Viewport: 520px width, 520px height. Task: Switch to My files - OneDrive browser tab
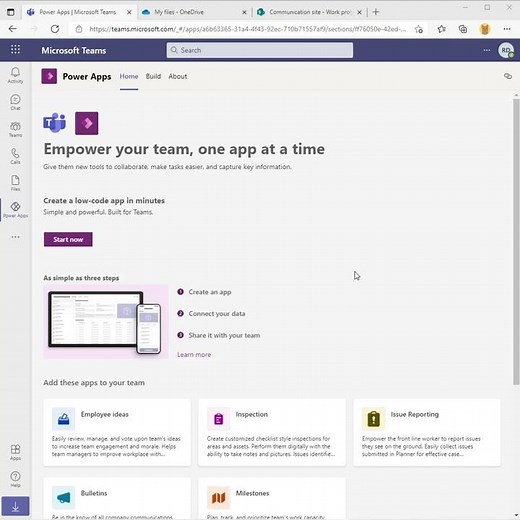click(x=194, y=12)
